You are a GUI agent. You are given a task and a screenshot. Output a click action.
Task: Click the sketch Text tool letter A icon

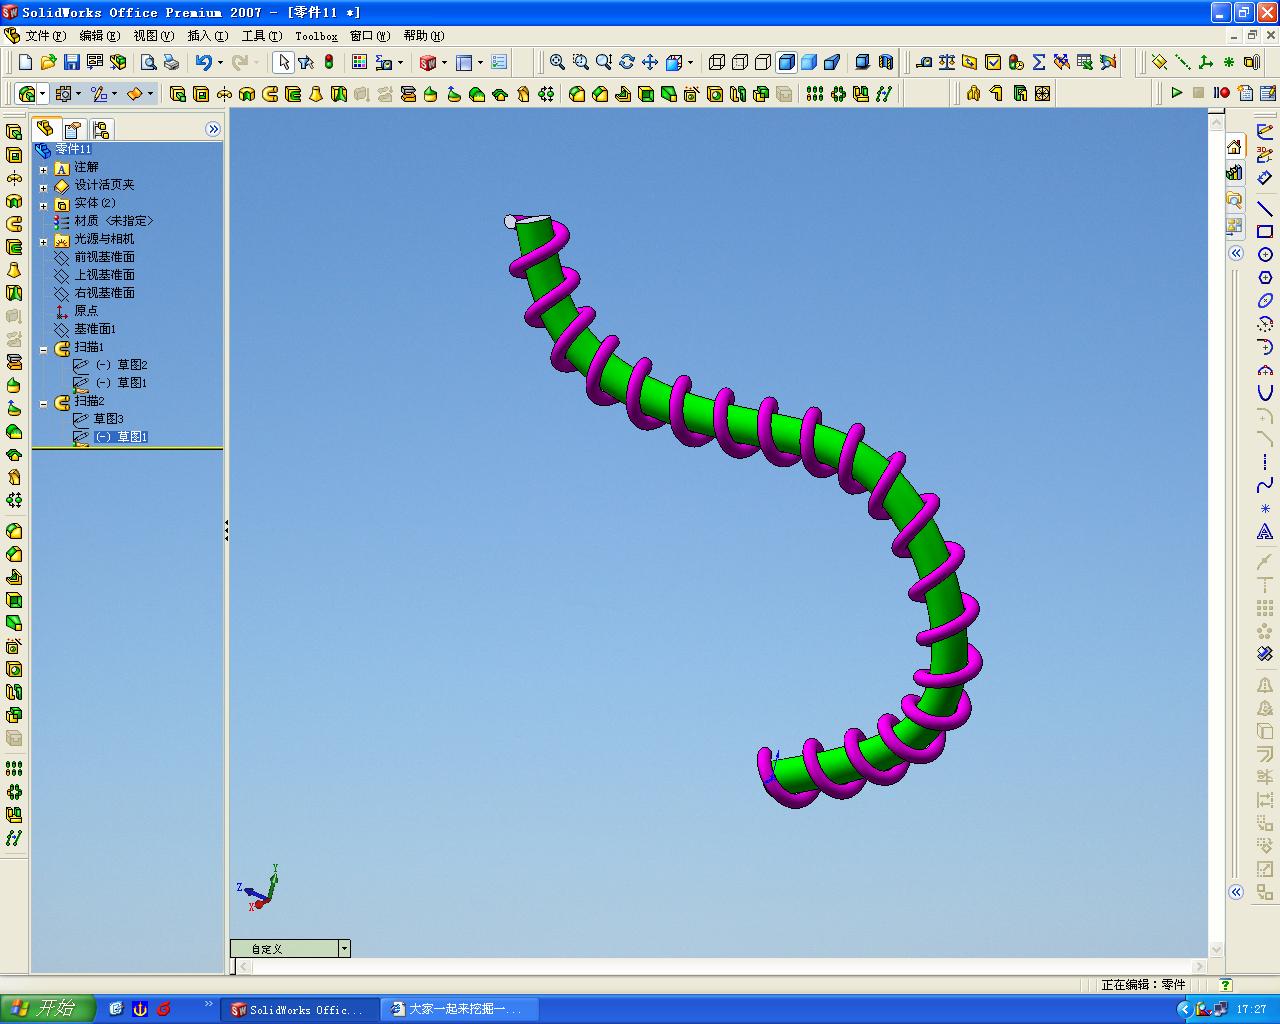pyautogui.click(x=1265, y=532)
